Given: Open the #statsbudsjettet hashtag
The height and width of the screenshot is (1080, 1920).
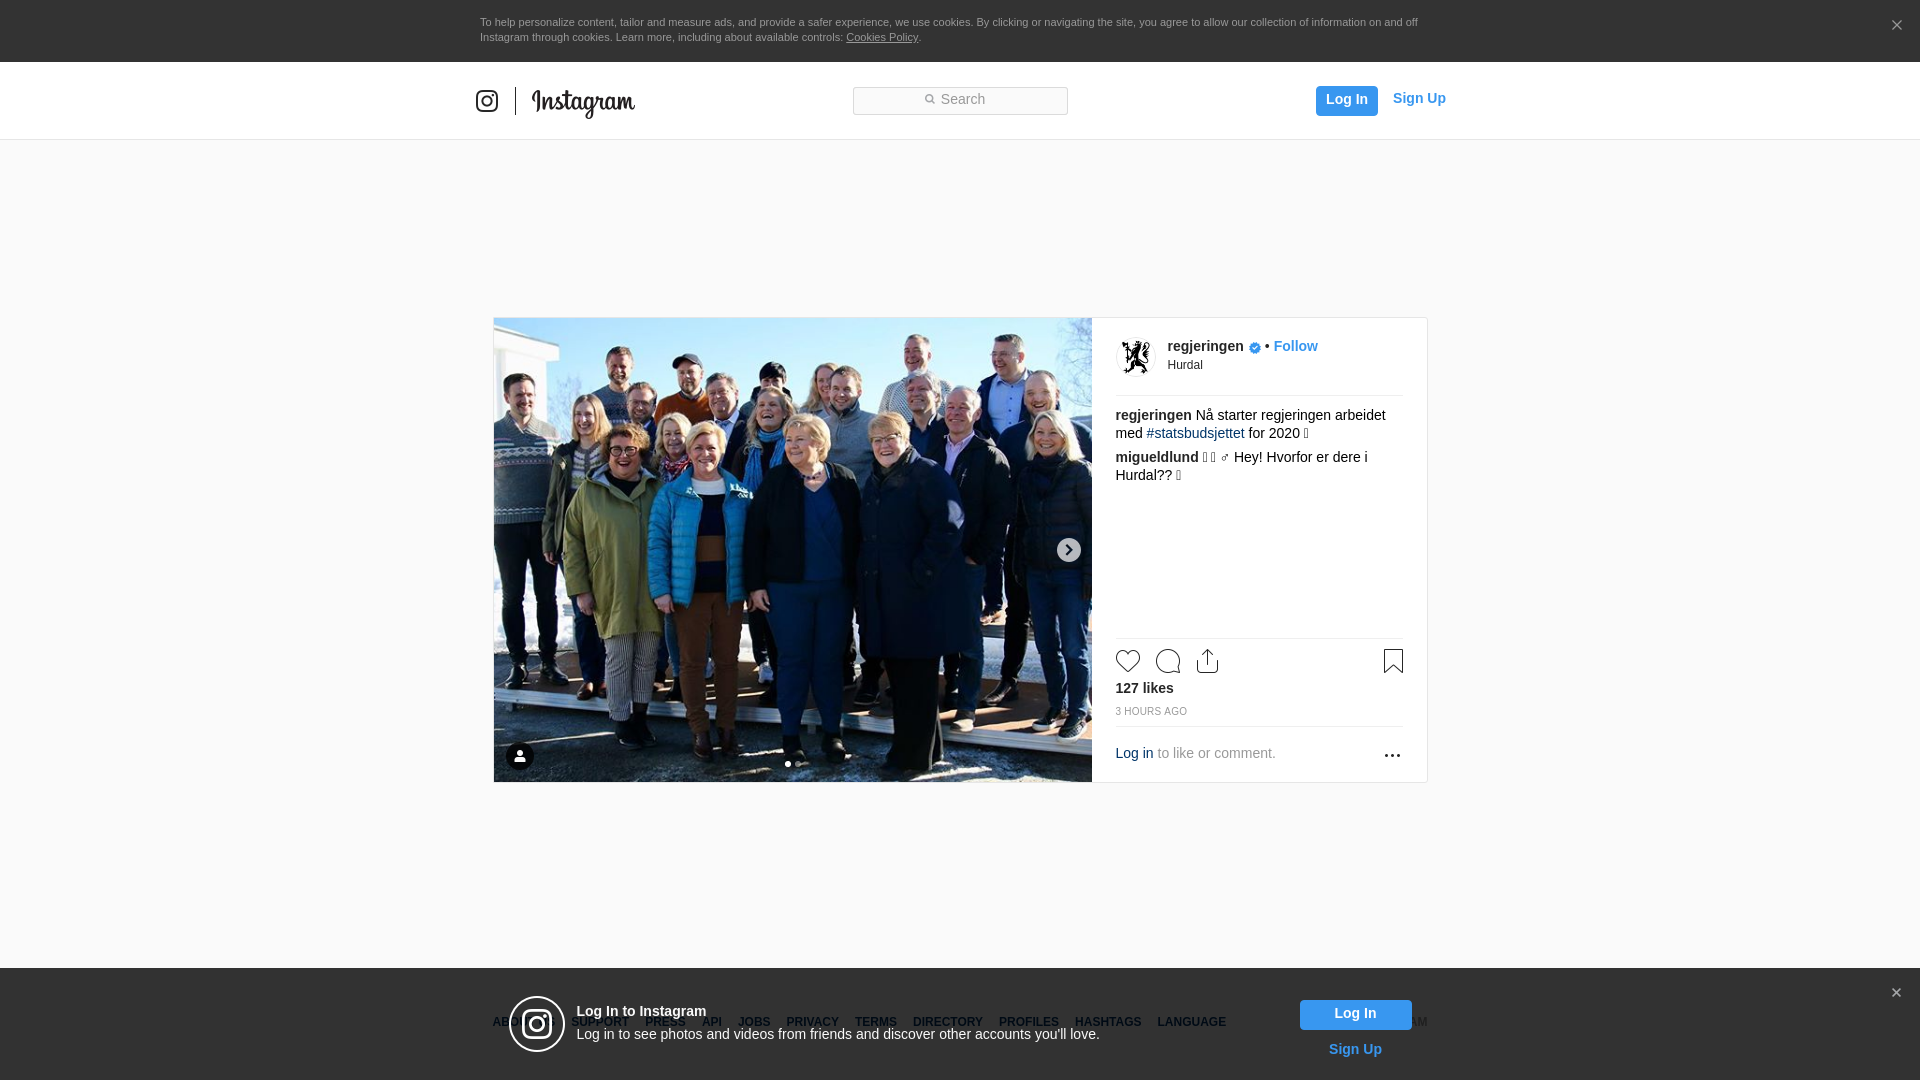Looking at the screenshot, I should click(x=1195, y=433).
